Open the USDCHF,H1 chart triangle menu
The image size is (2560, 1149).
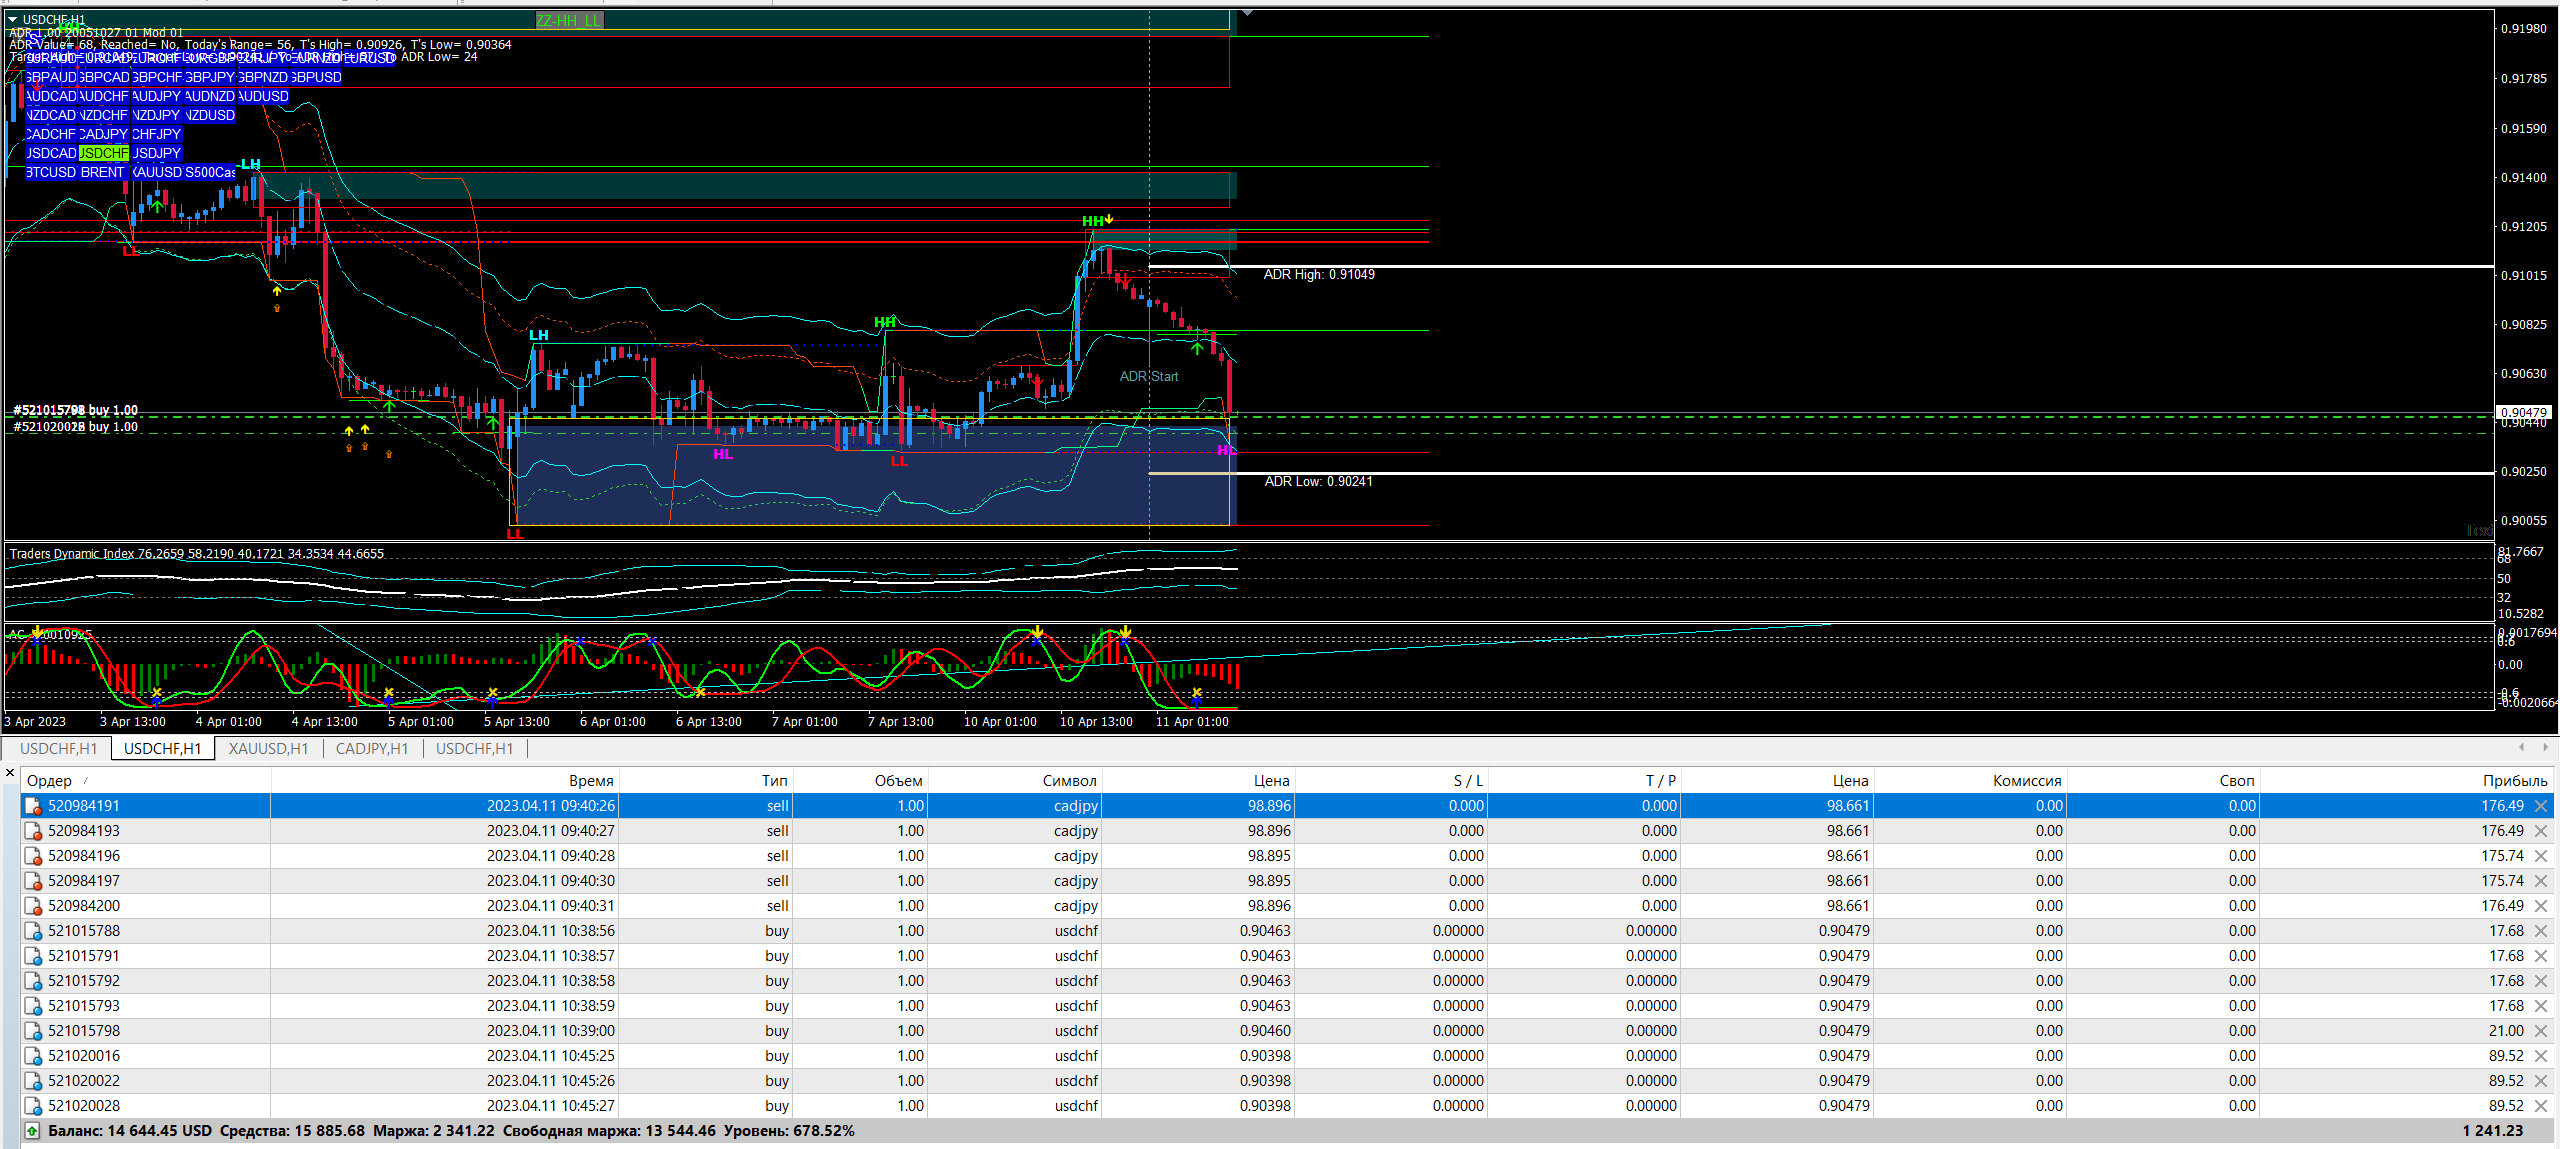pyautogui.click(x=13, y=19)
